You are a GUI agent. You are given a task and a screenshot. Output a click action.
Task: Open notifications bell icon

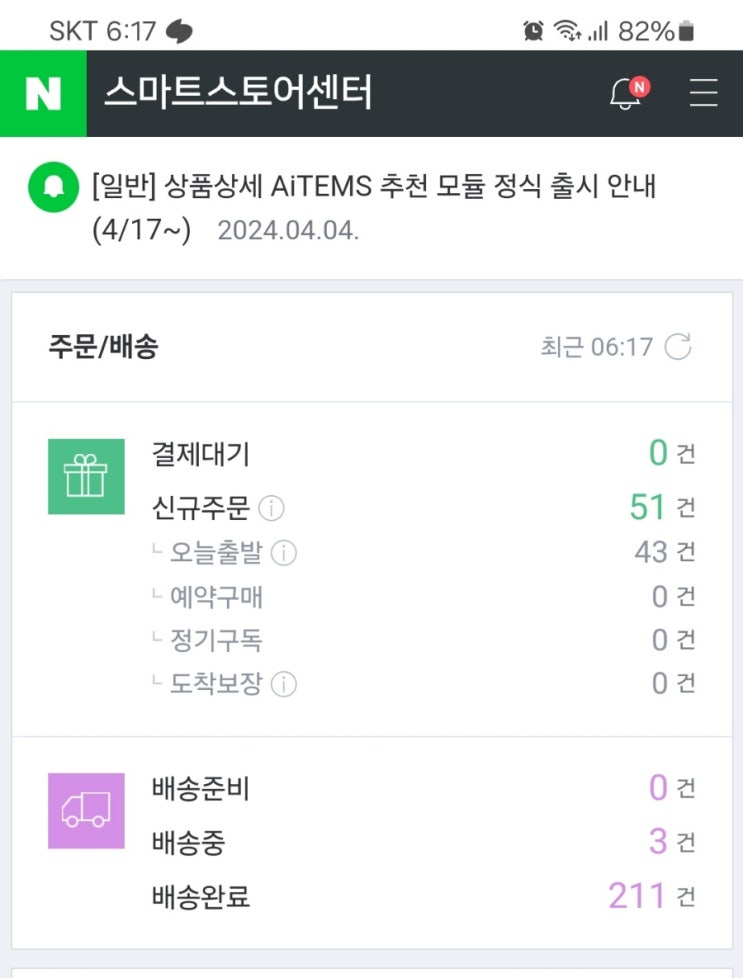tap(627, 94)
